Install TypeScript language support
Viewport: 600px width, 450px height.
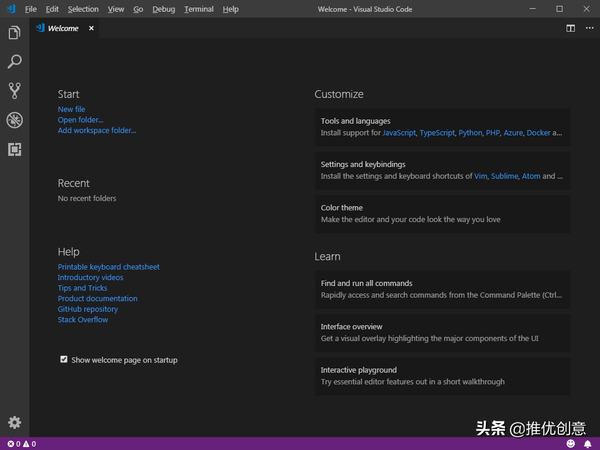pyautogui.click(x=437, y=133)
